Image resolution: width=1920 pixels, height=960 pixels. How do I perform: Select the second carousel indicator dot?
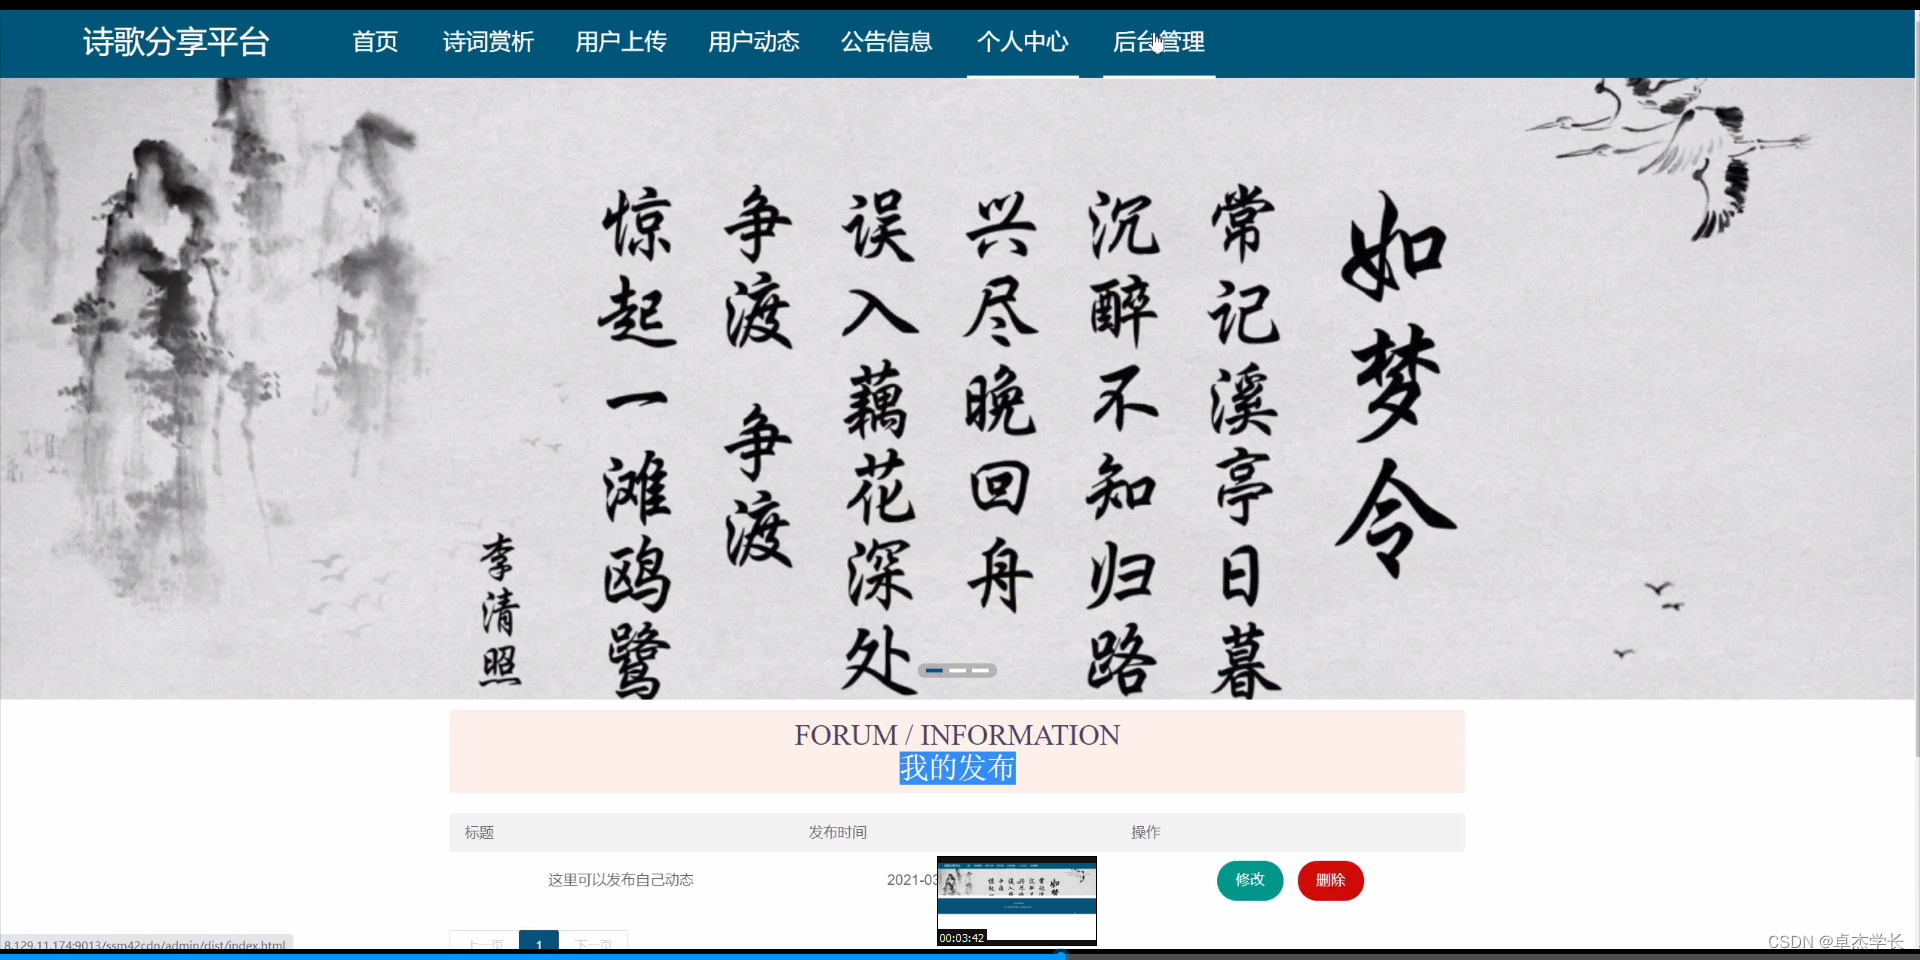pyautogui.click(x=958, y=671)
